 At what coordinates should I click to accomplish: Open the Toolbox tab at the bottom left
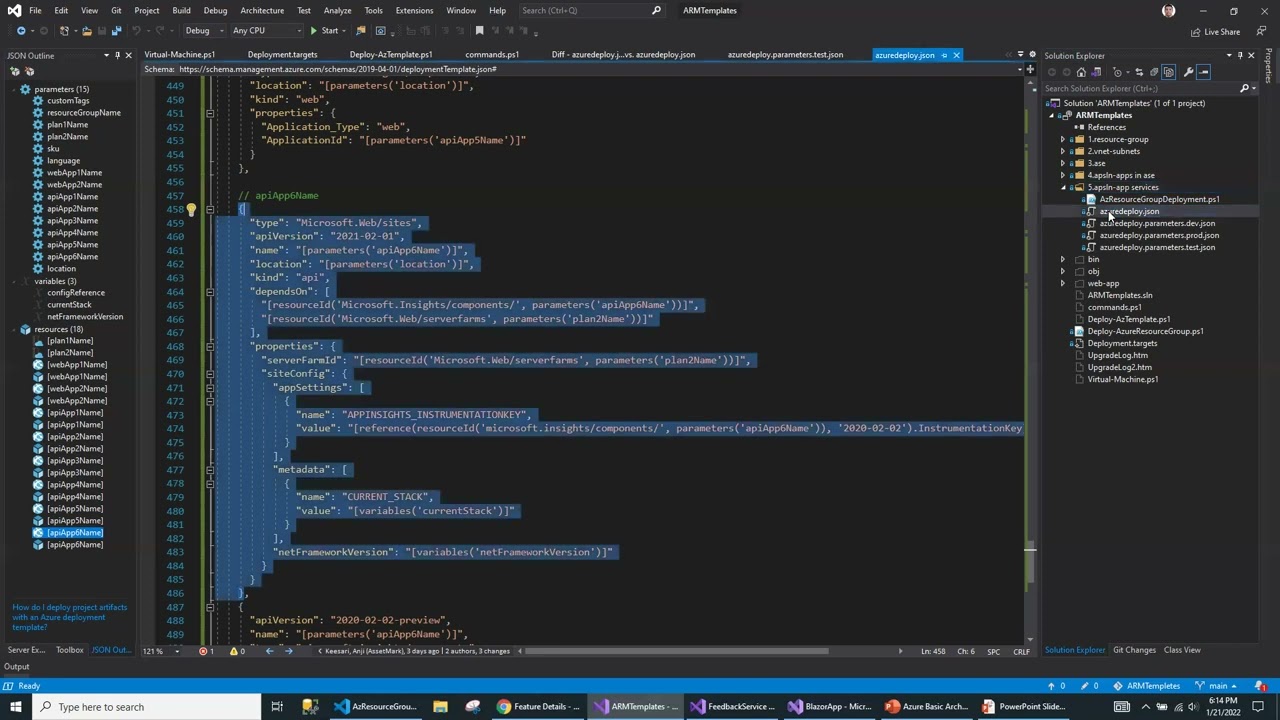[x=70, y=650]
